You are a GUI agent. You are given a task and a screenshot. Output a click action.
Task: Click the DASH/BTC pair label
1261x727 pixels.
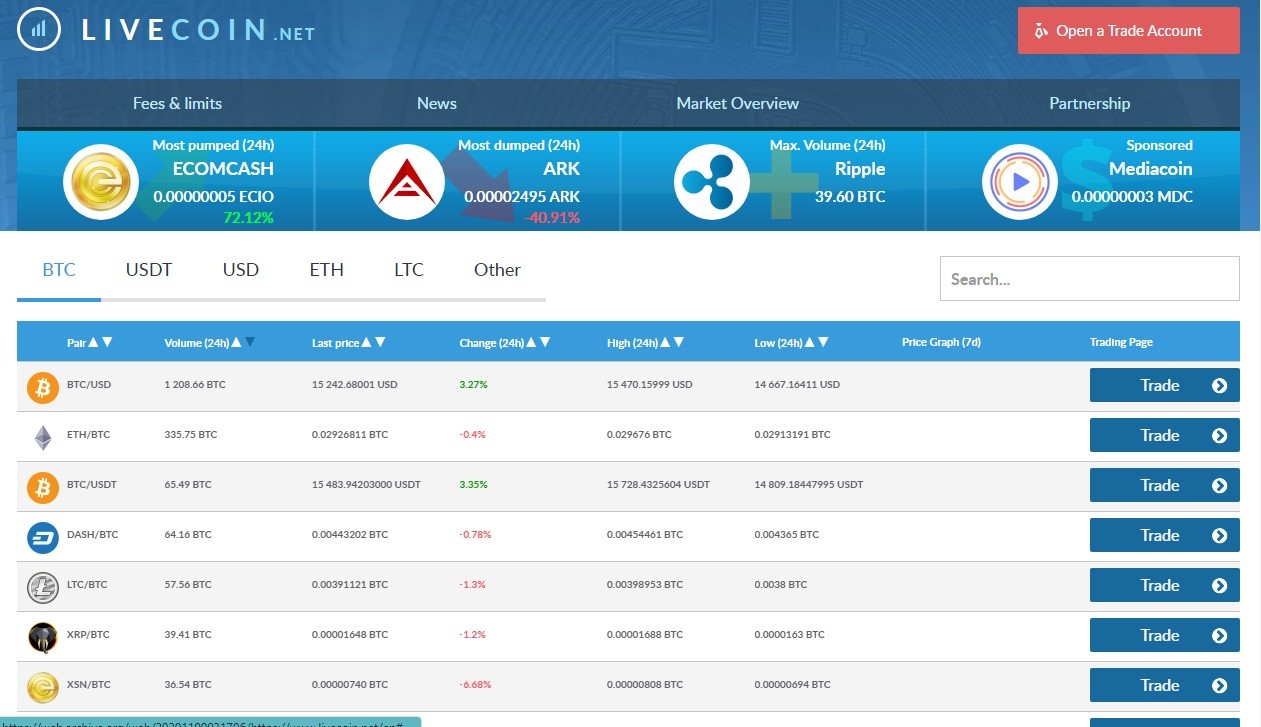click(92, 535)
